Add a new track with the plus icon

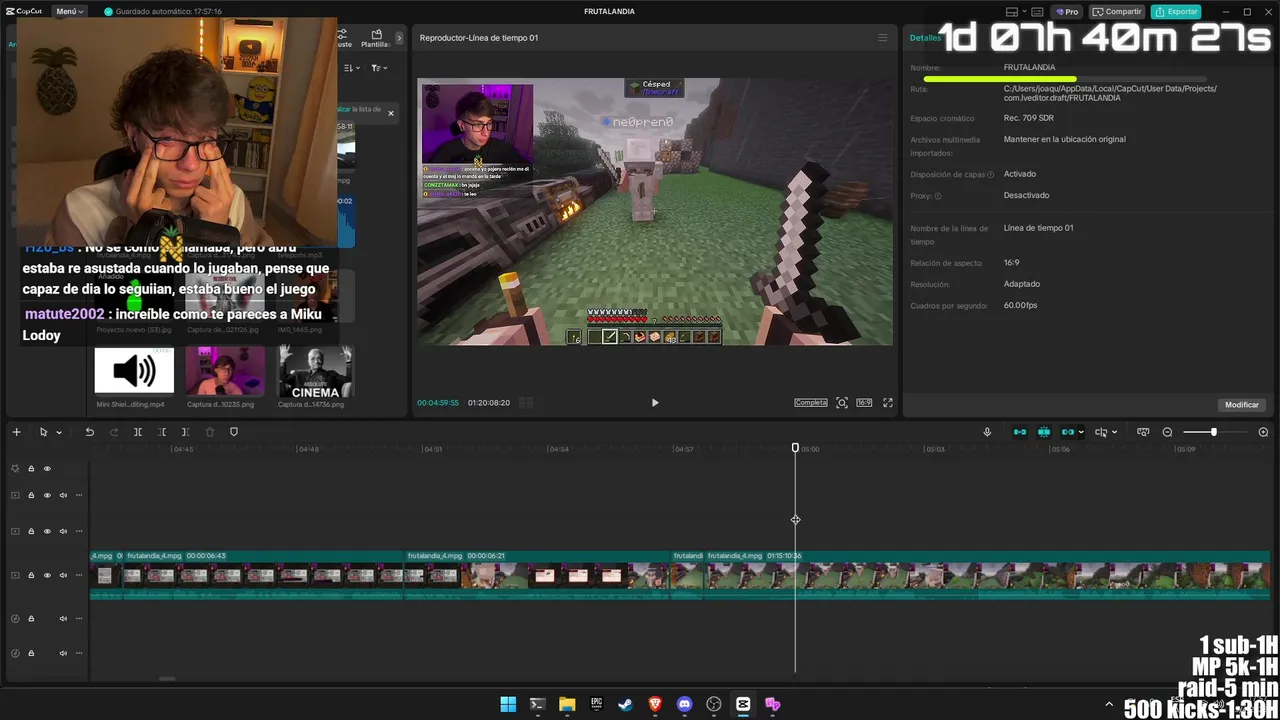tap(16, 432)
